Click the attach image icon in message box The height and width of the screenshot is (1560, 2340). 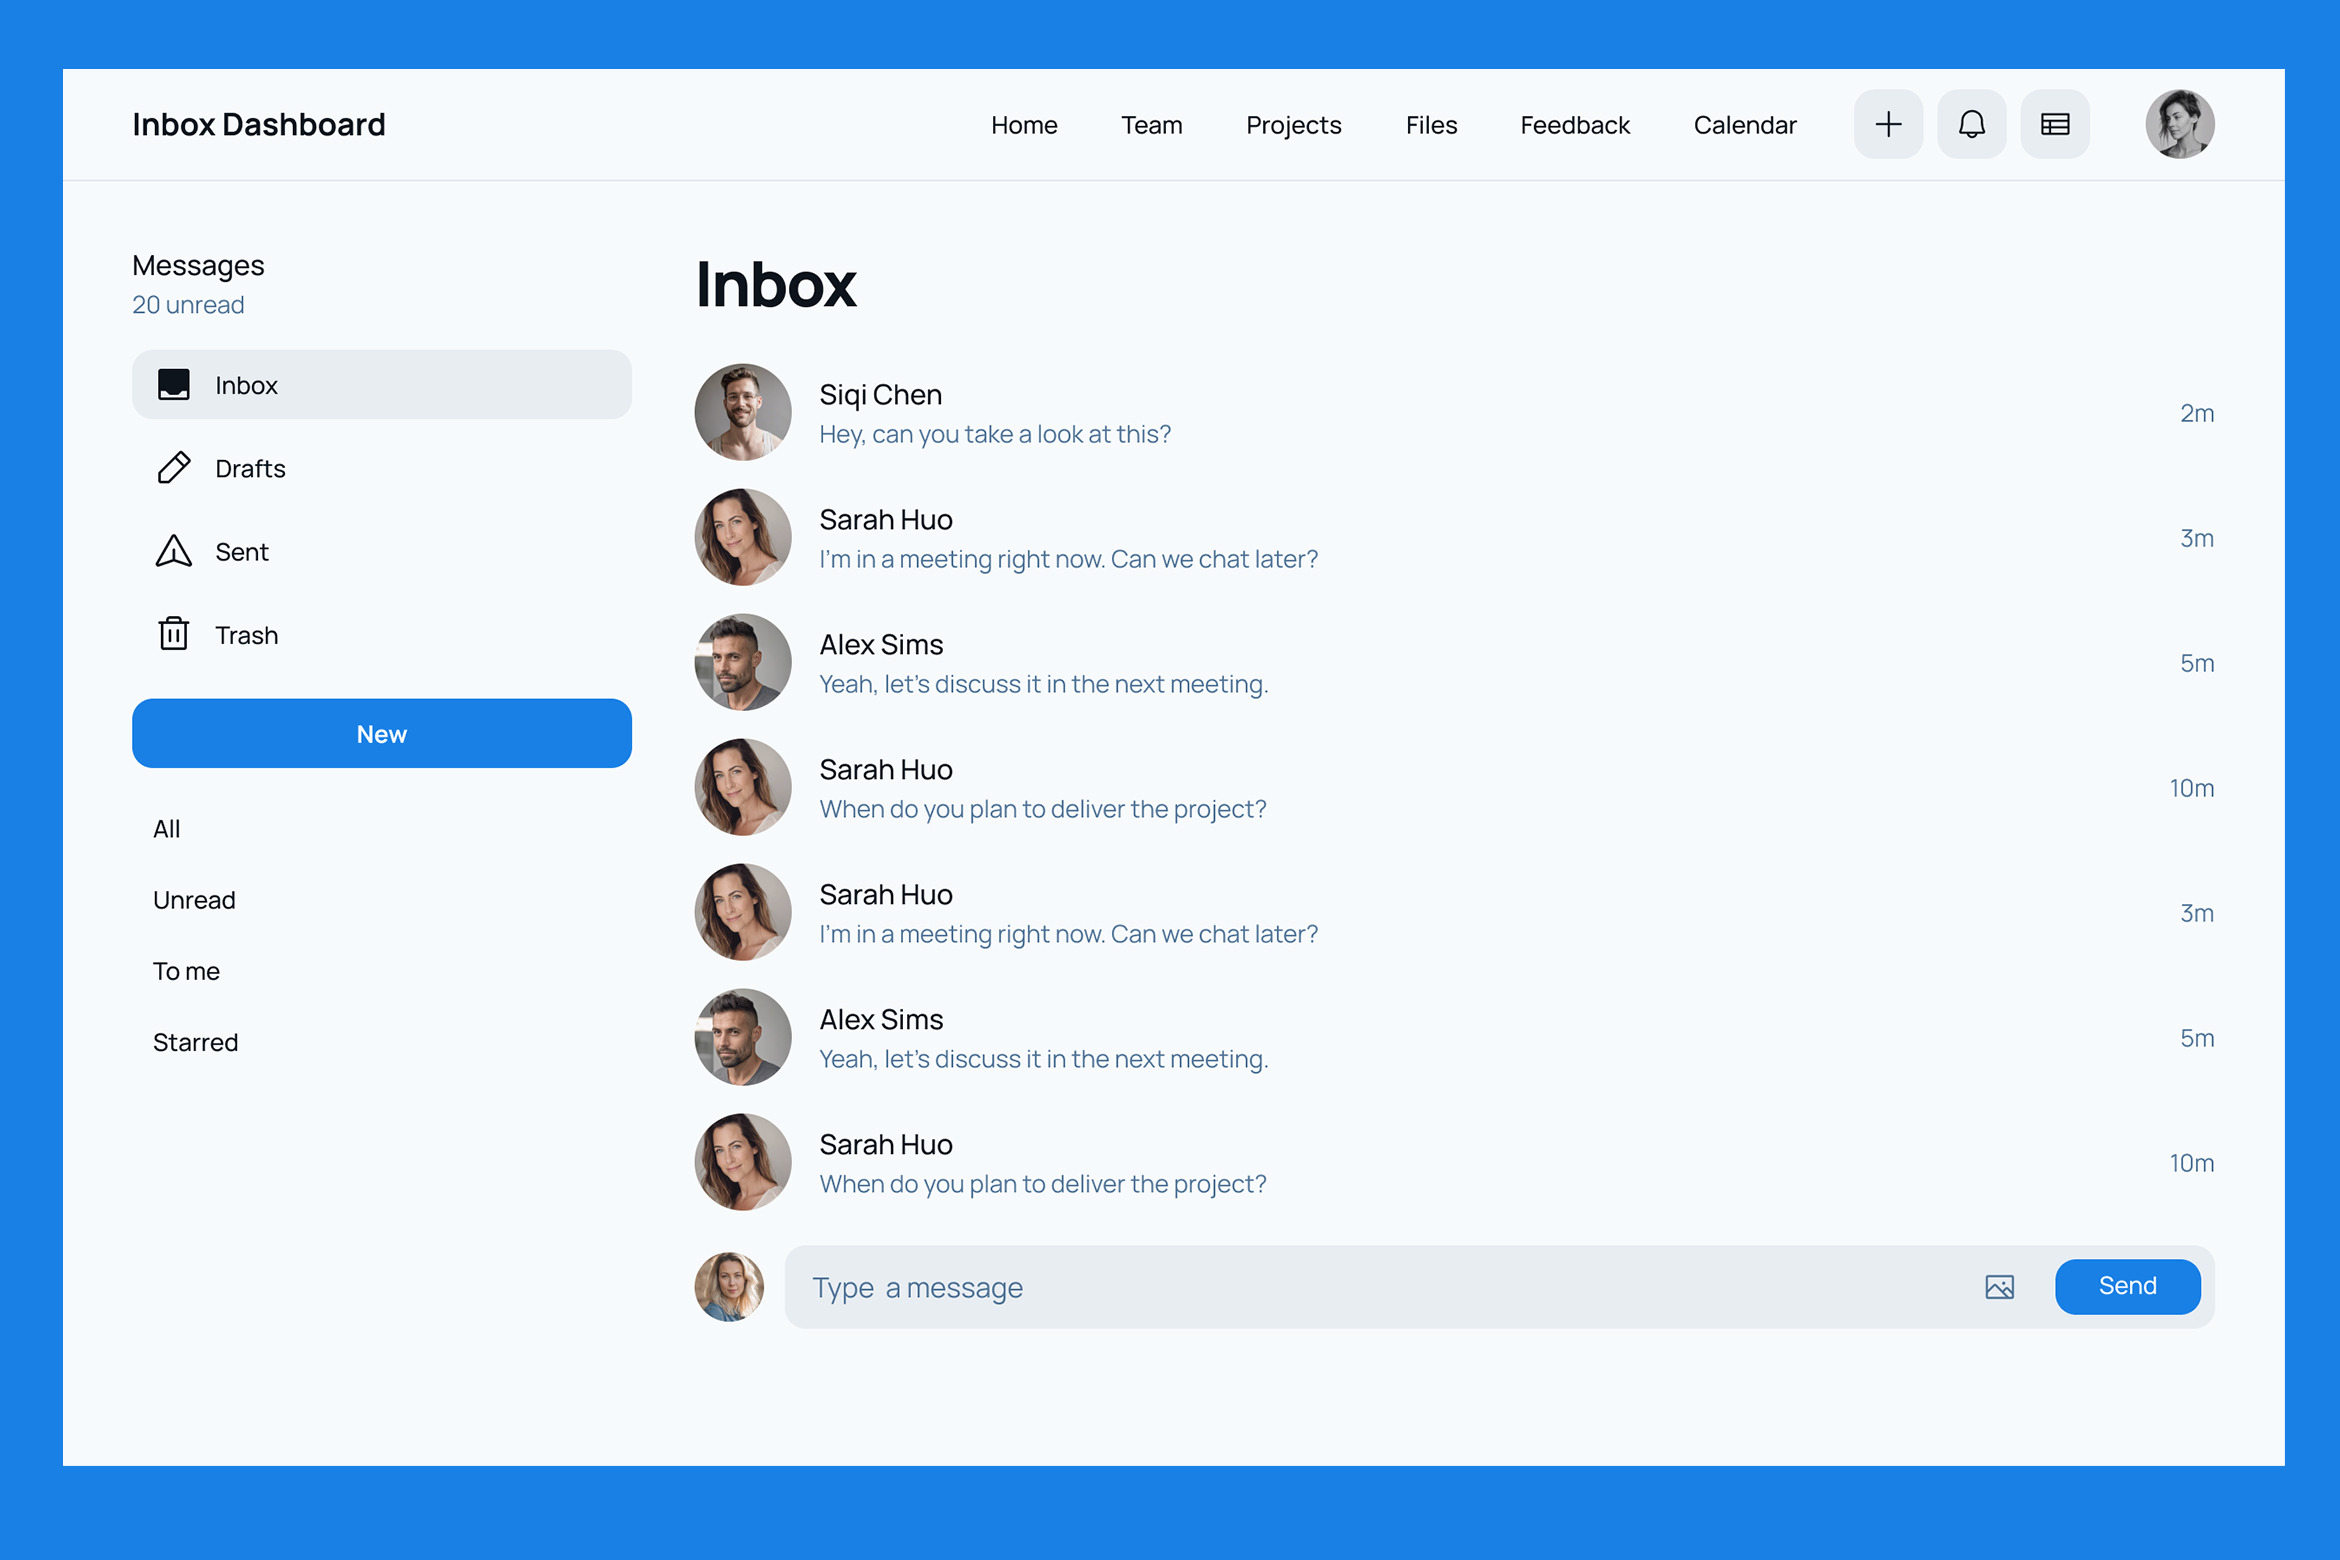pyautogui.click(x=1999, y=1287)
